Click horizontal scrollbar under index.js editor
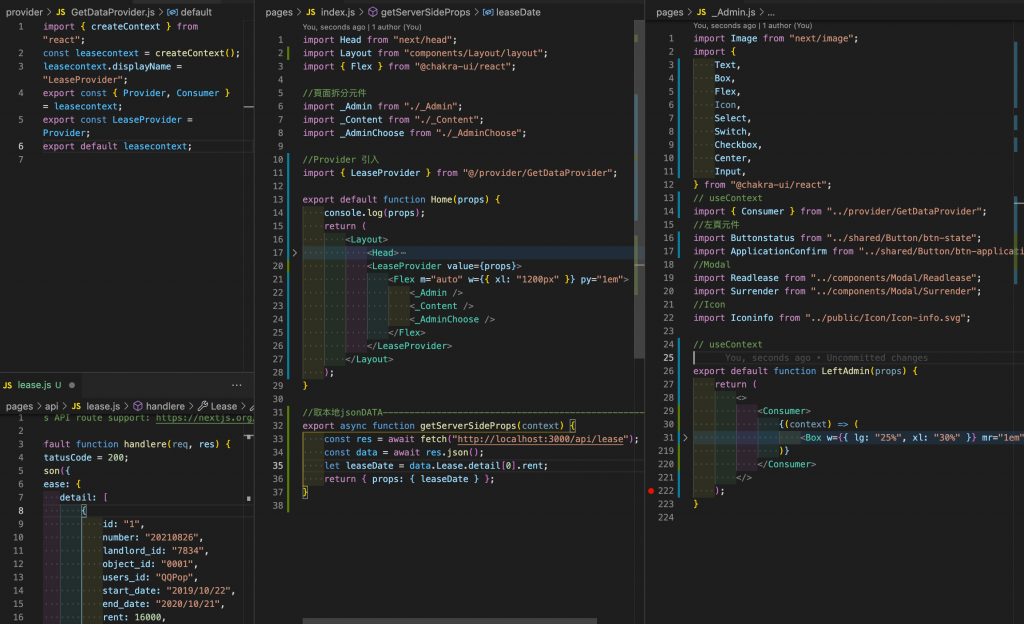 (449, 621)
